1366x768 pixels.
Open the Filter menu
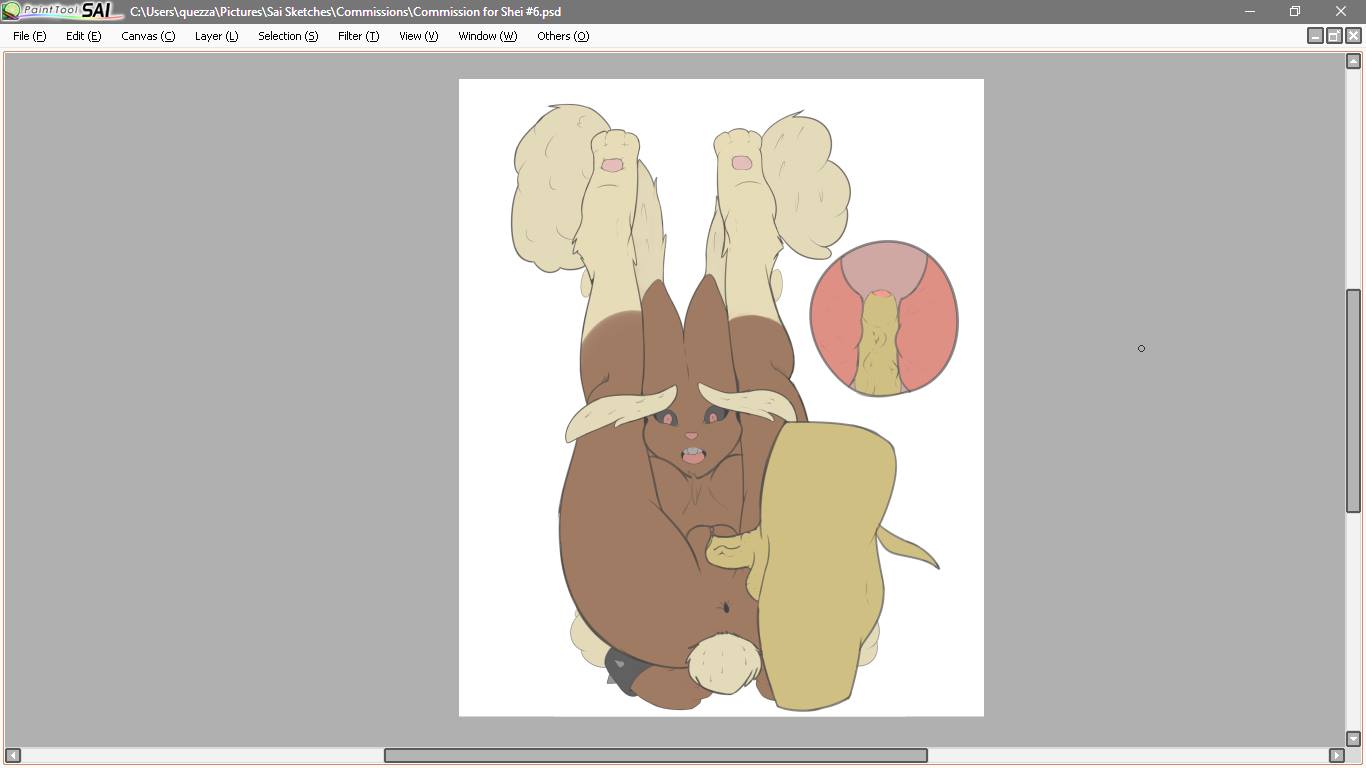358,36
